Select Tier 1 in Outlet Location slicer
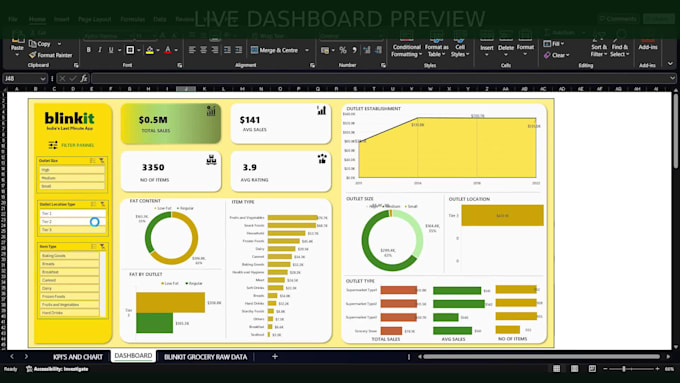Screen dimensions: 680x383 coord(73,213)
